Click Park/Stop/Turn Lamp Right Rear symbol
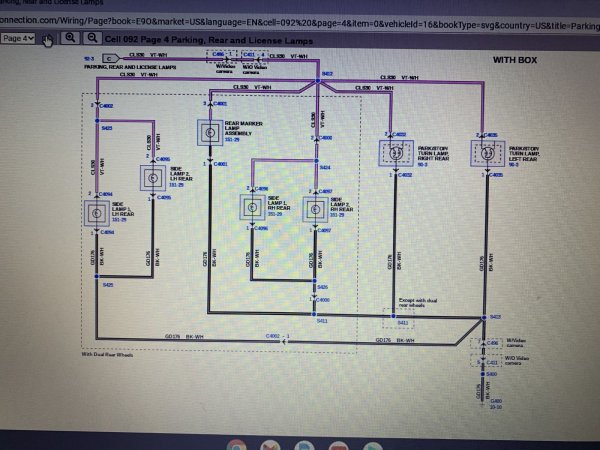The width and height of the screenshot is (600, 450). [396, 153]
